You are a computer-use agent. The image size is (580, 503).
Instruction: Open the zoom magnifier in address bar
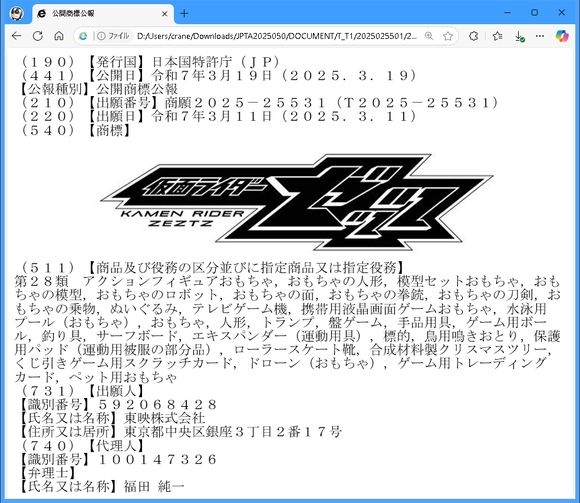(x=429, y=36)
